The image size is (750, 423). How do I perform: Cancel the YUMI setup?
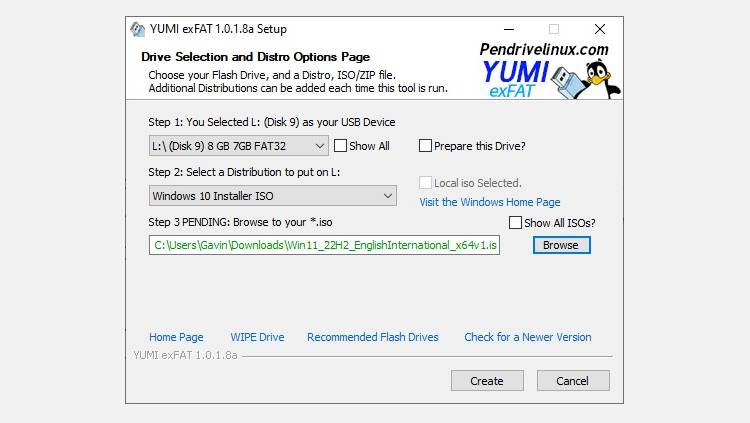[573, 380]
